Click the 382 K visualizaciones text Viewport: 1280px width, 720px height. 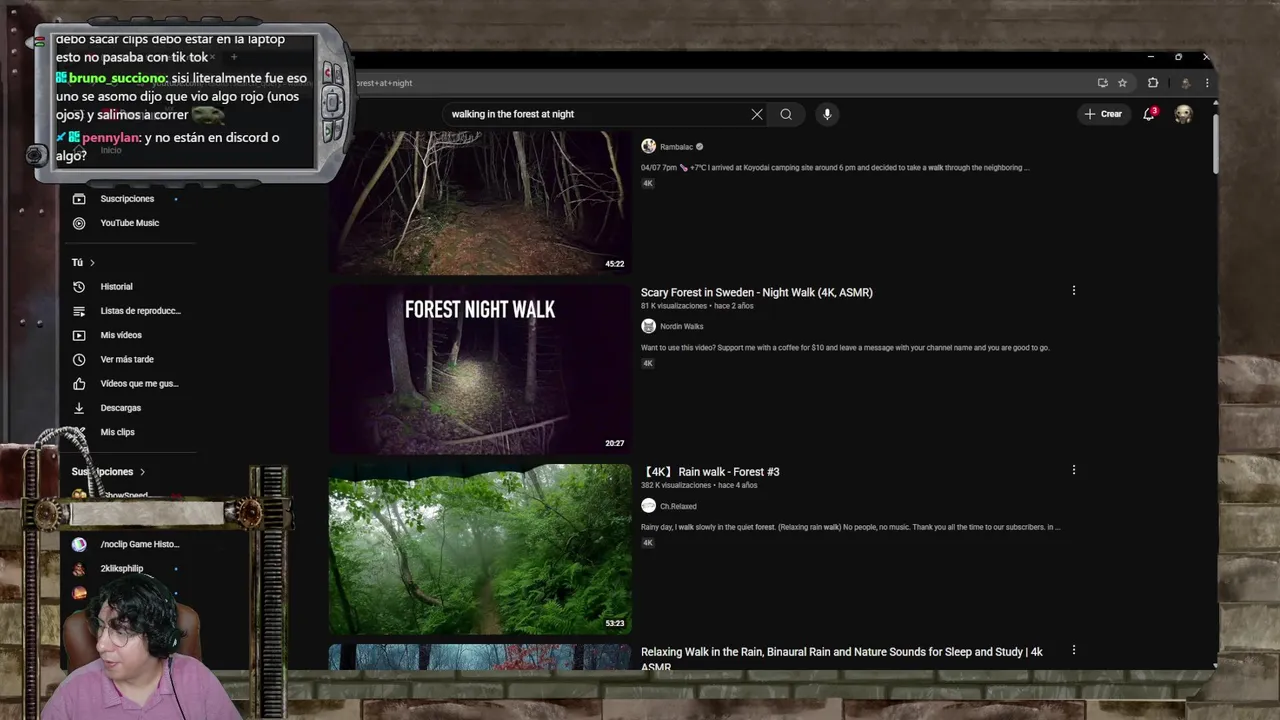tap(676, 485)
